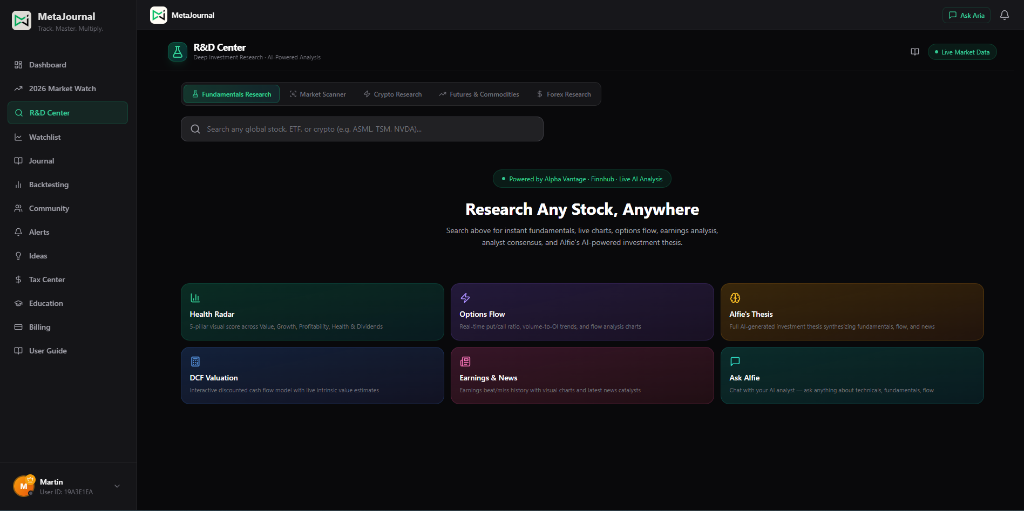Screen dimensions: 1024x511
Task: Click the Ask Aria button
Action: coord(967,15)
